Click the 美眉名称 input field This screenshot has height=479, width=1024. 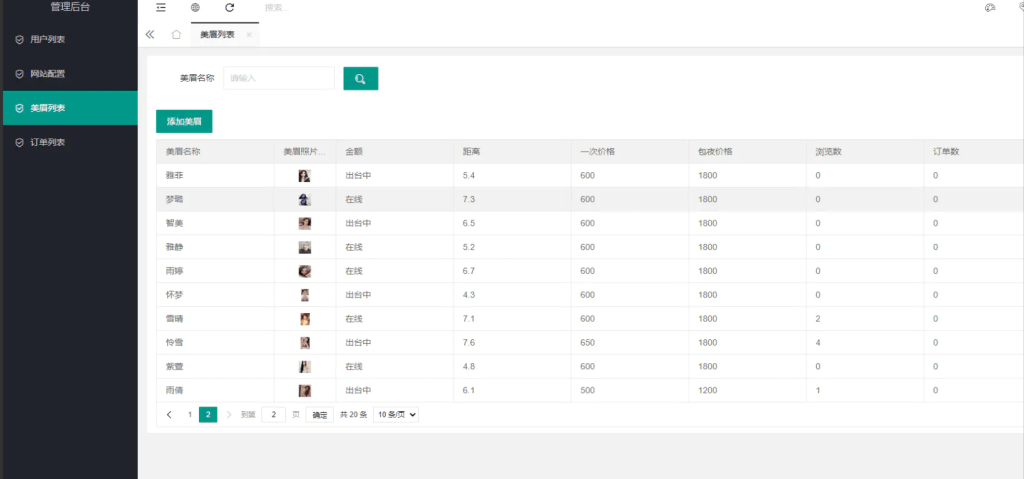(279, 78)
